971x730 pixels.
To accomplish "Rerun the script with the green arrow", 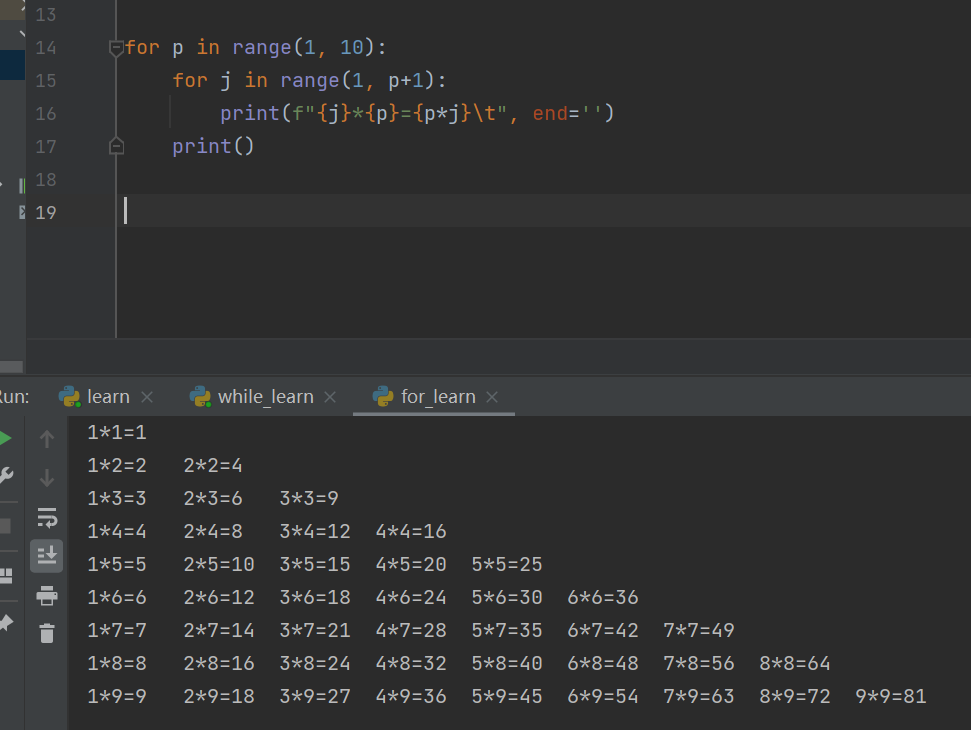I will (x=5, y=438).
